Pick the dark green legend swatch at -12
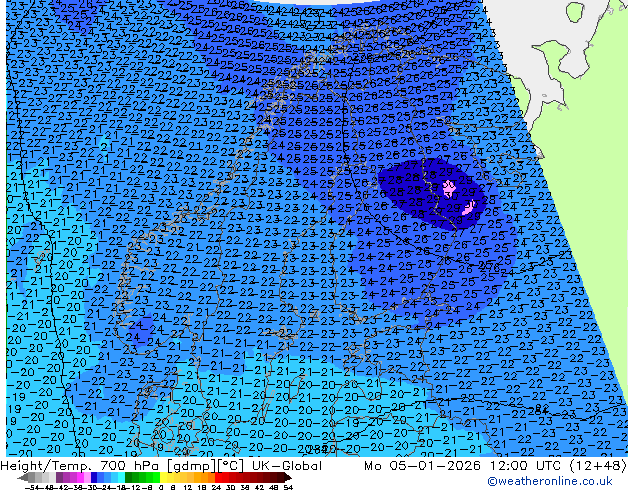634x490 pixels. (129, 477)
